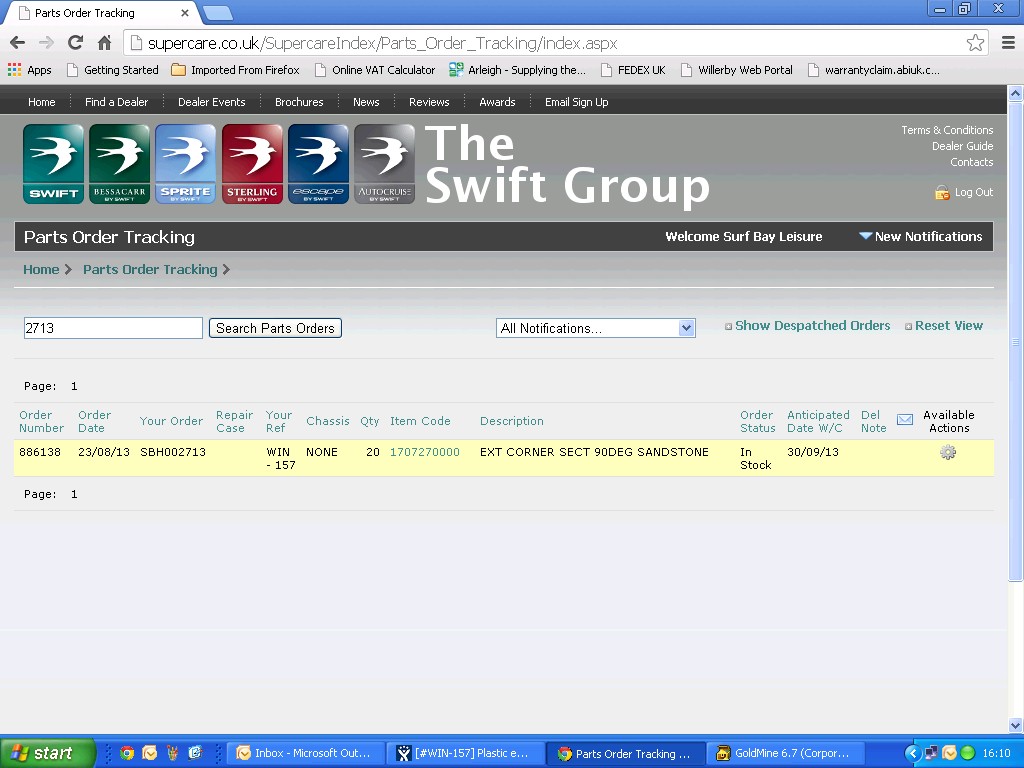Reload the page with the refresh icon
Image resolution: width=1024 pixels, height=768 pixels.
pyautogui.click(x=76, y=43)
